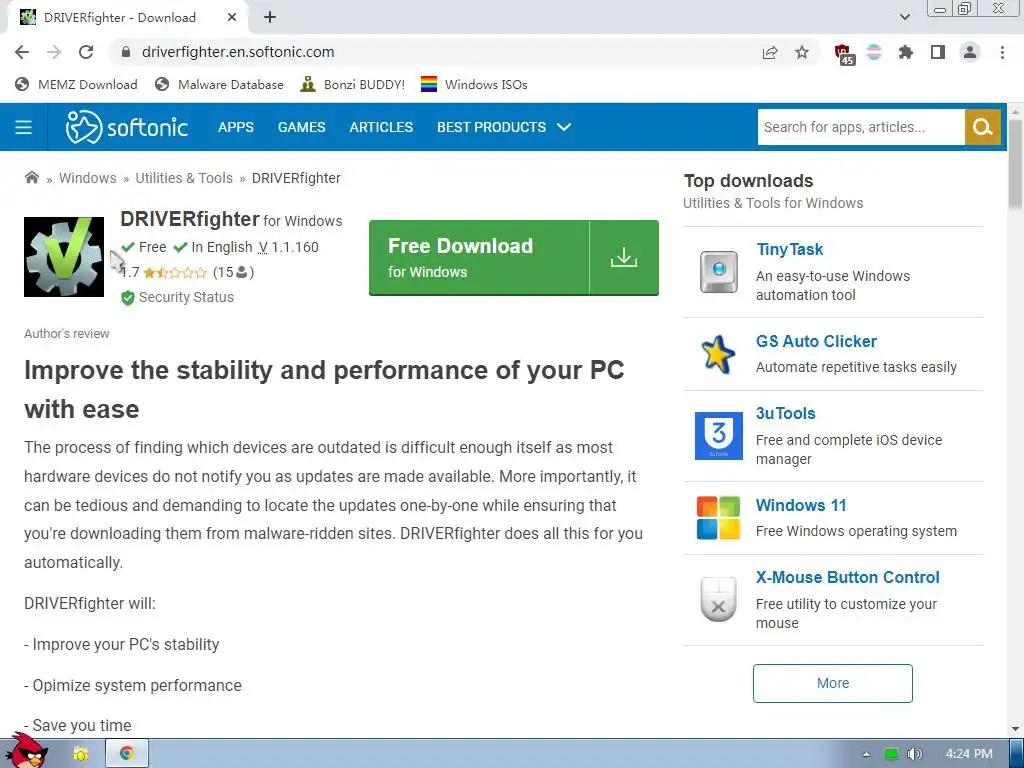This screenshot has width=1024, height=768.
Task: Show hidden system tray icons arrow
Action: click(866, 754)
